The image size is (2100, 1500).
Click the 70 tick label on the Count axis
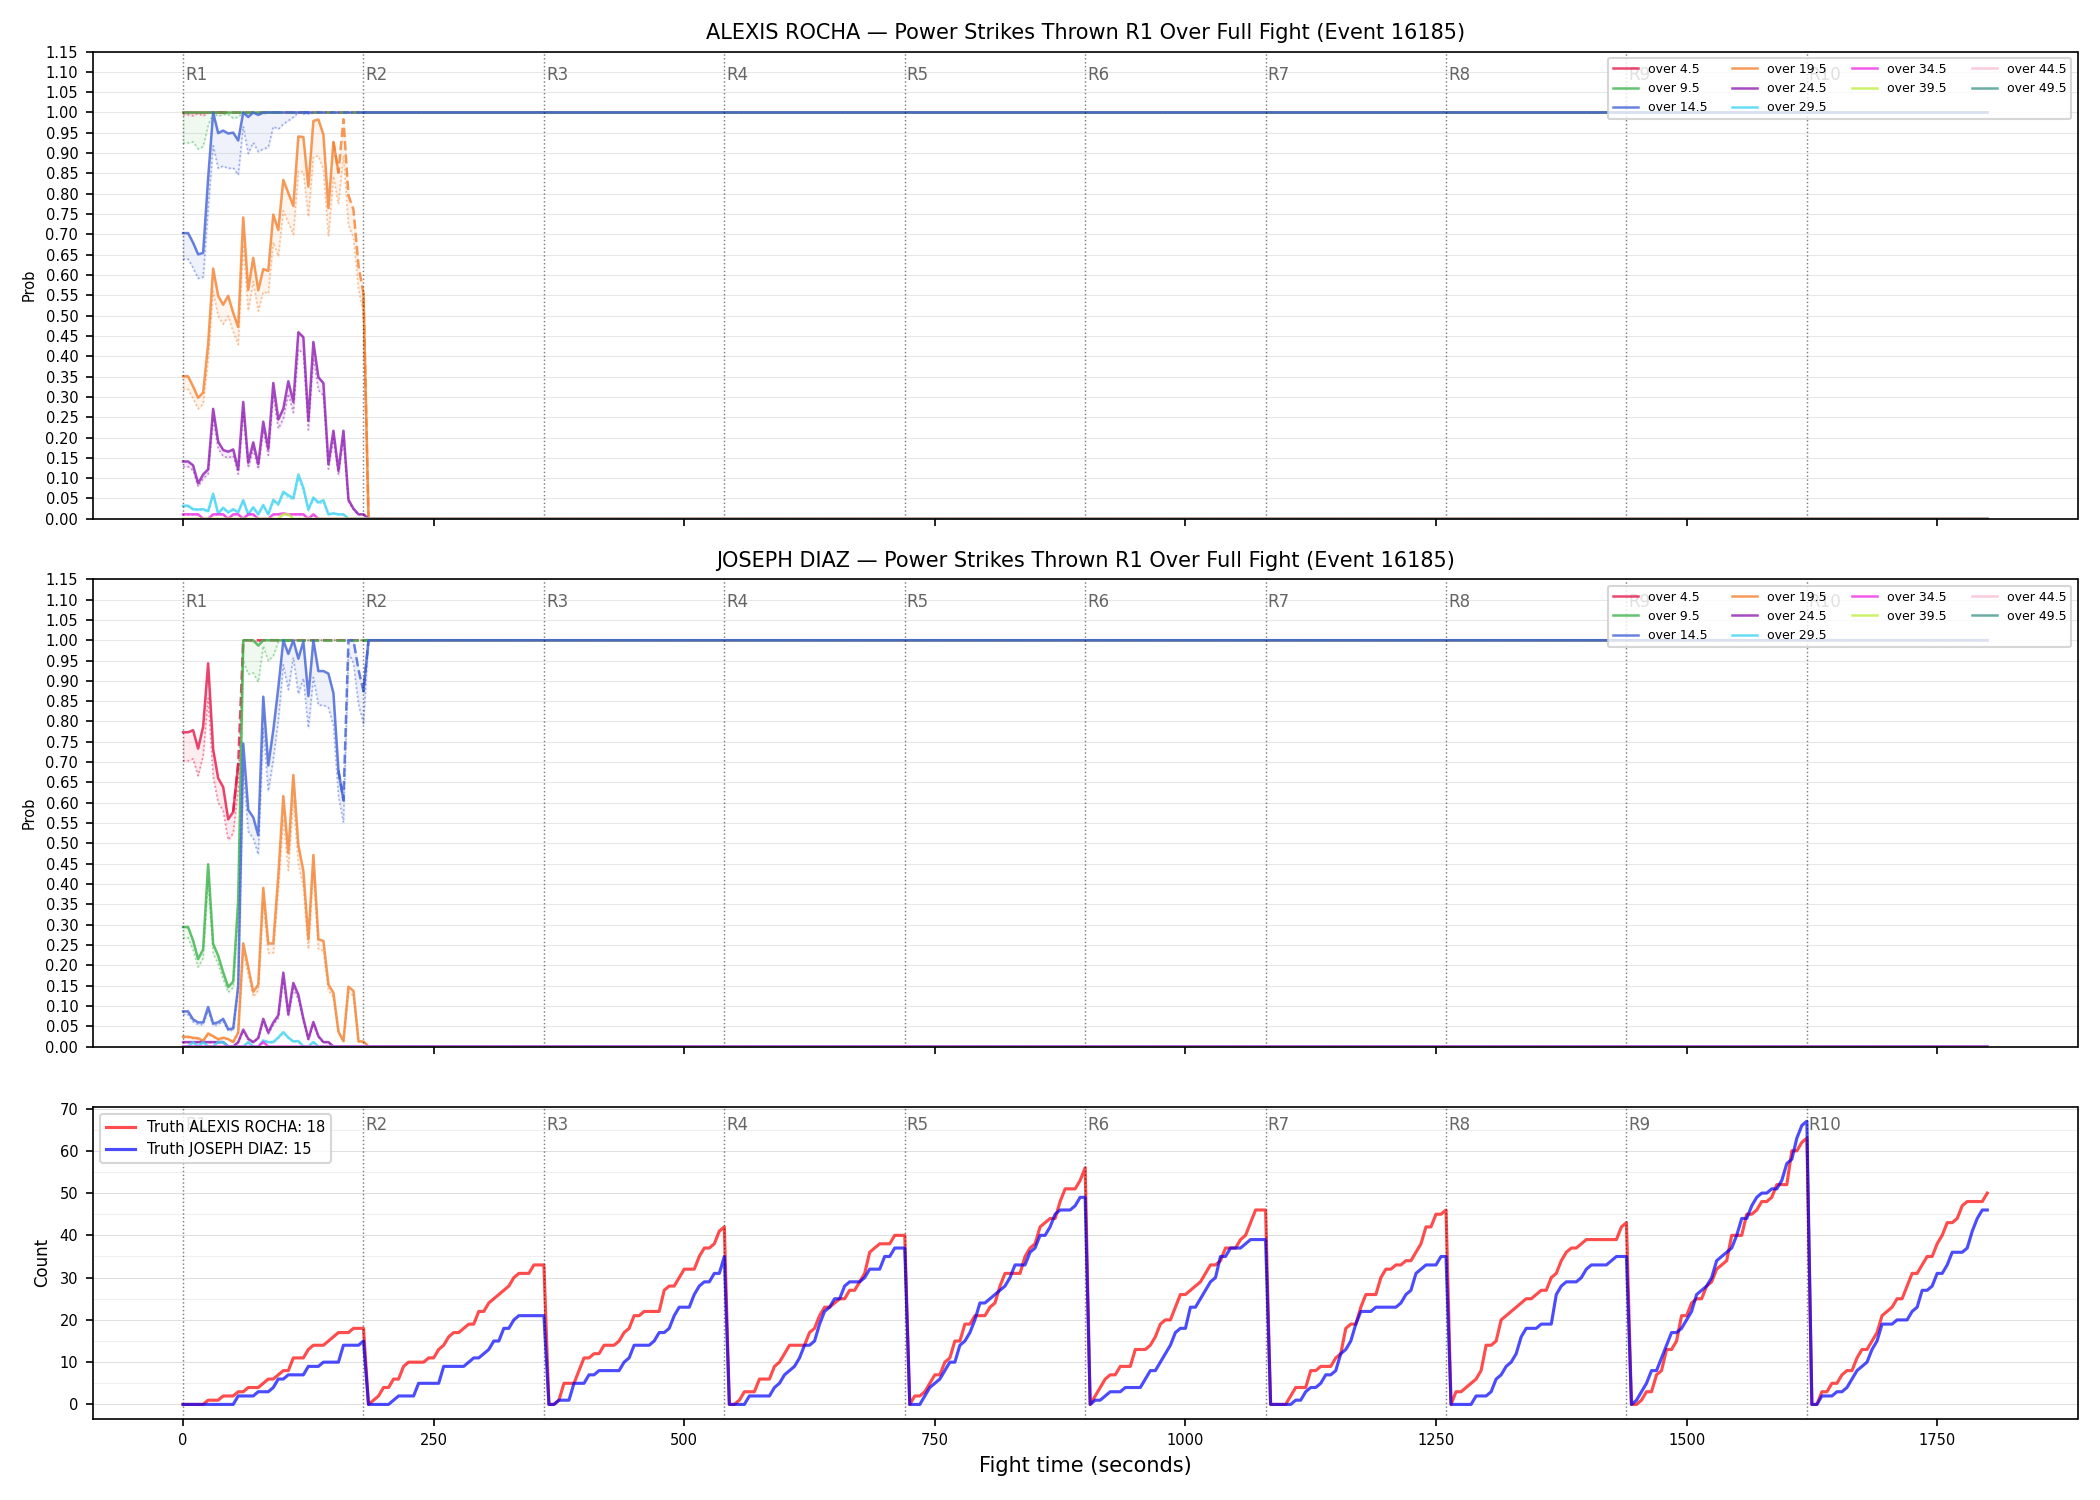coord(69,1109)
